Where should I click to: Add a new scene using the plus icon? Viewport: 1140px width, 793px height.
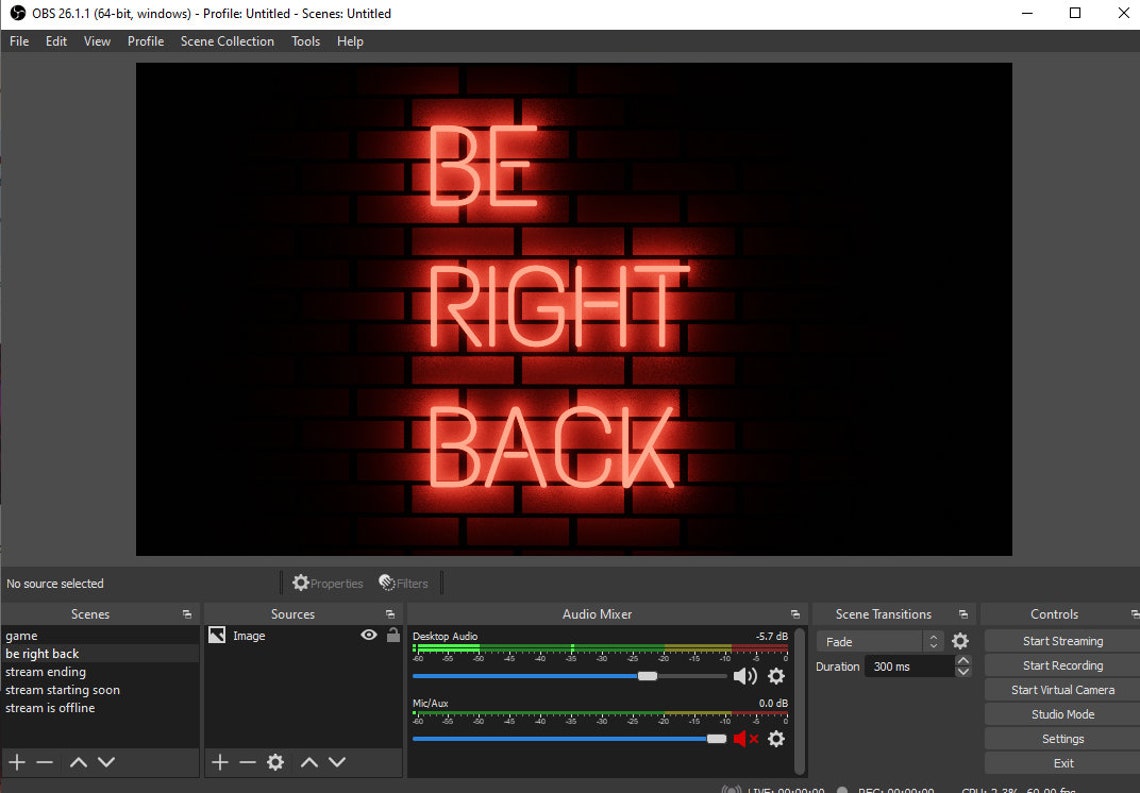16,761
